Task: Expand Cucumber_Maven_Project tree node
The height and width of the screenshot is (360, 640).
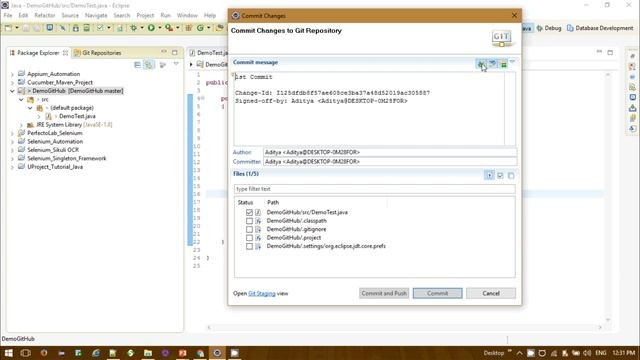Action: tap(12, 83)
